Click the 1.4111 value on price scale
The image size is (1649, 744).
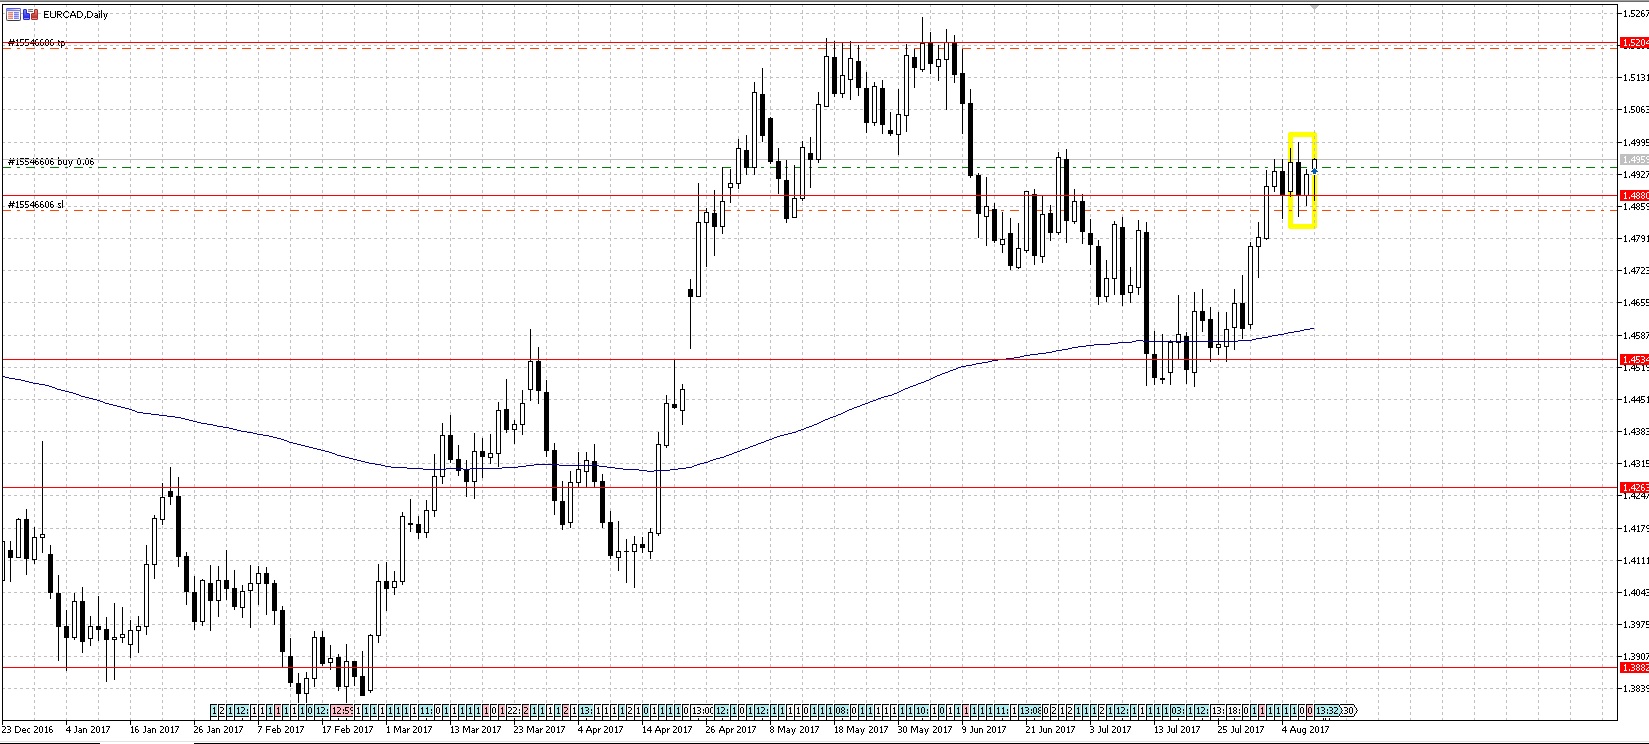point(1636,560)
